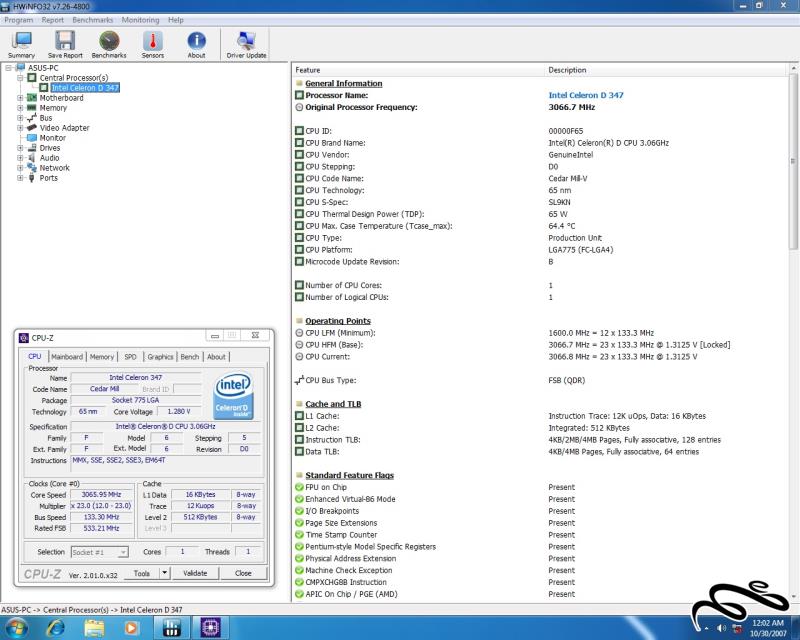Expand the Ports tree node
Image resolution: width=800 pixels, height=640 pixels.
20,178
